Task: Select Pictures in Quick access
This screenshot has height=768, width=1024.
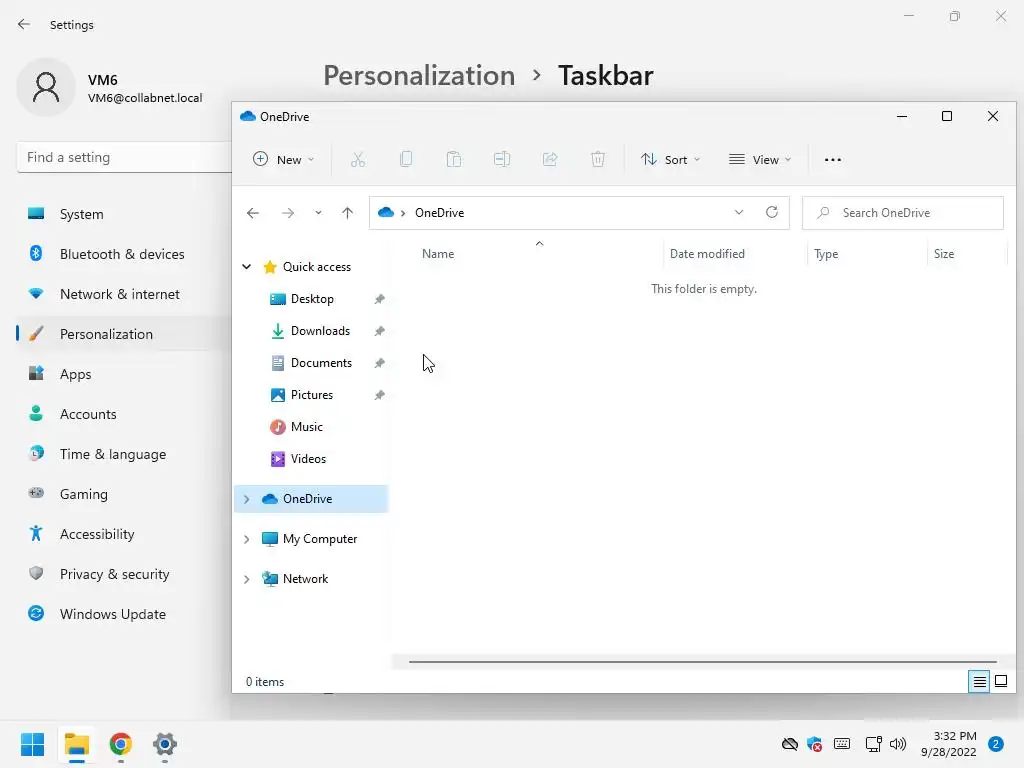Action: pyautogui.click(x=312, y=395)
